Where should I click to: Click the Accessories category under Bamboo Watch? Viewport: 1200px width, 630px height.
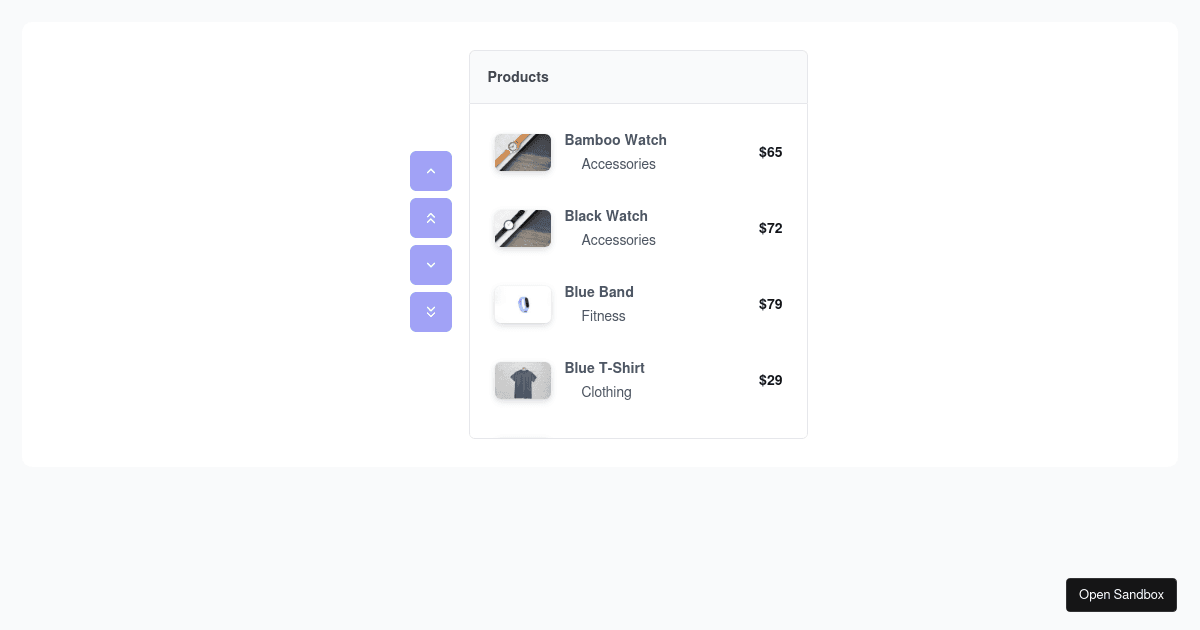(618, 164)
